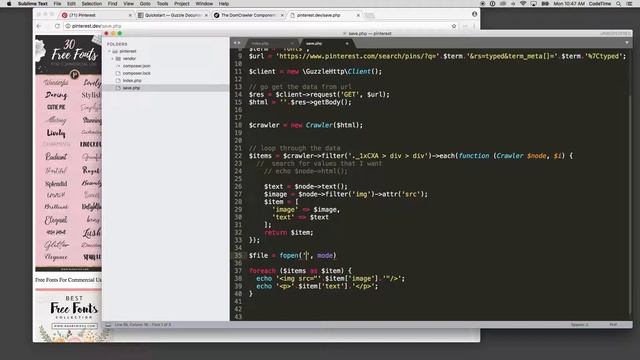Click the CodeTime user name in menu bar
Image resolution: width=640 pixels, height=360 pixels.
pos(600,4)
